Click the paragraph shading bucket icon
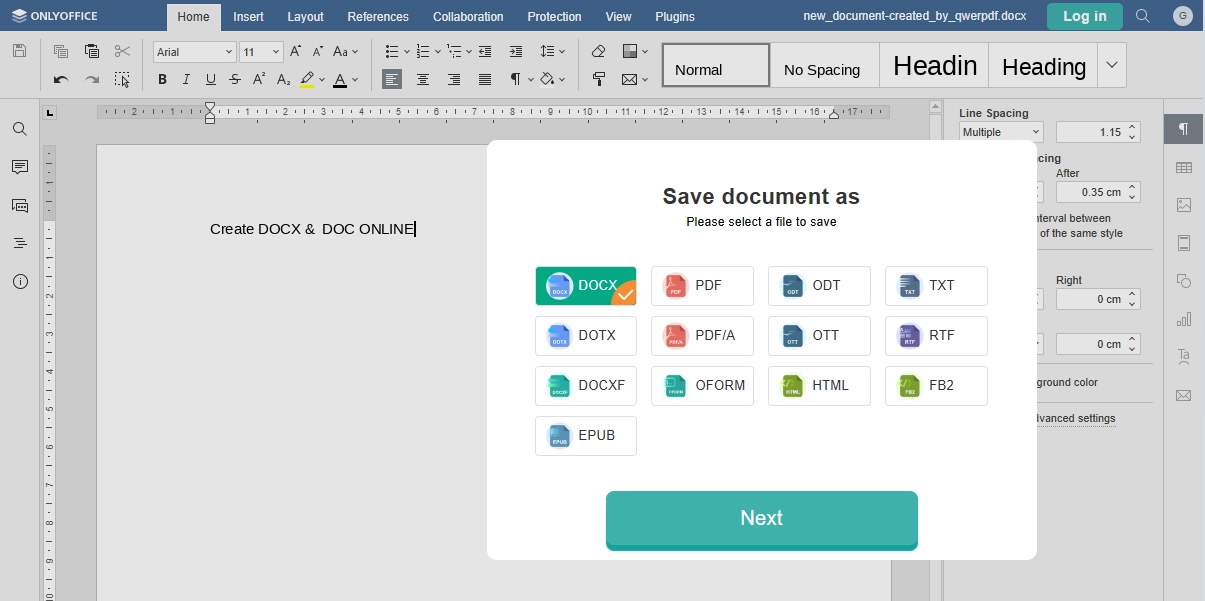Viewport: 1205px width, 601px height. tap(547, 79)
